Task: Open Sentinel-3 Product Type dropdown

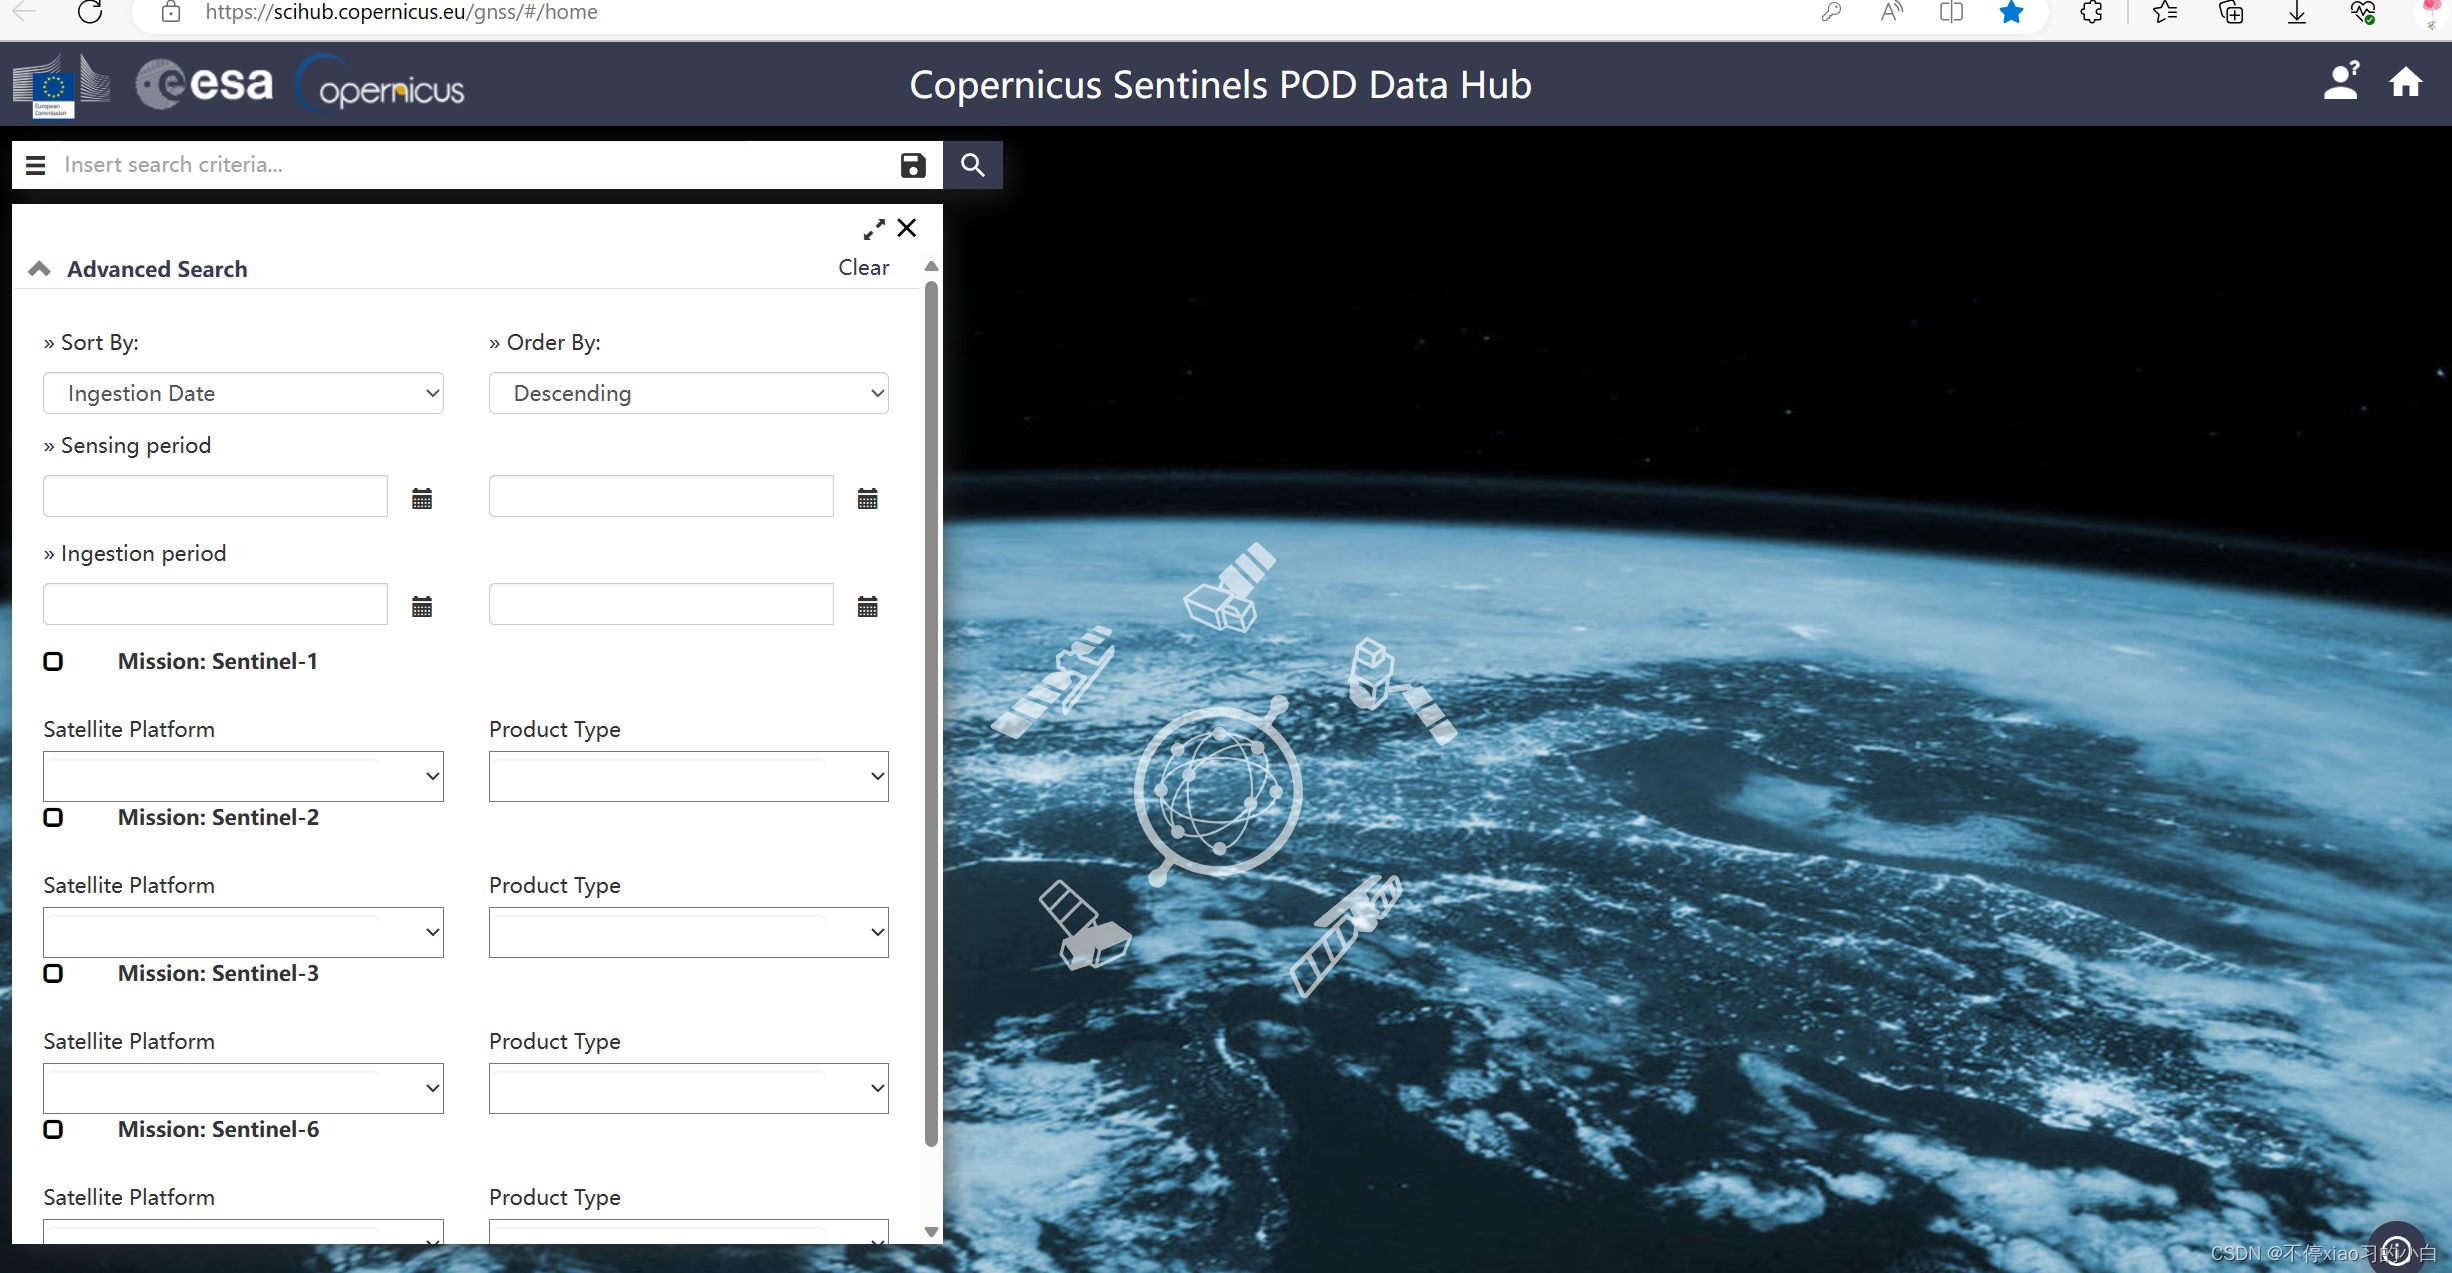Action: pos(688,1088)
